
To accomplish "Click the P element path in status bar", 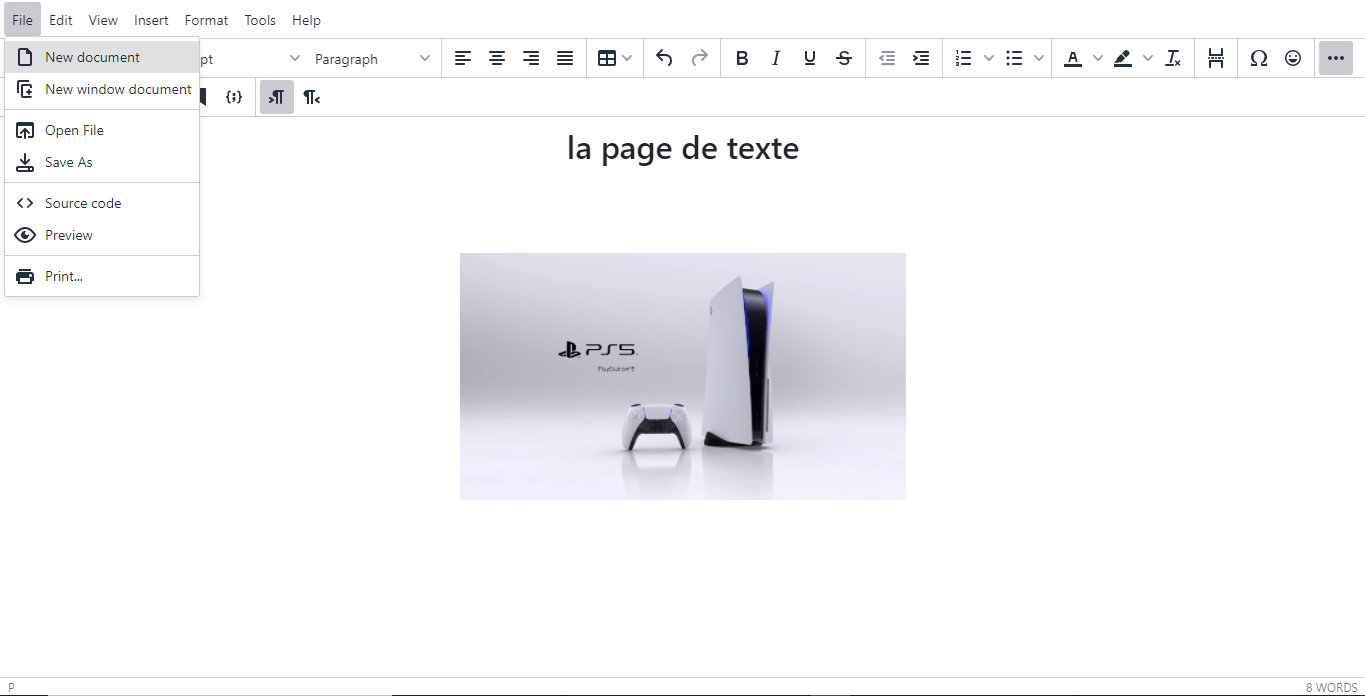I will coord(11,687).
